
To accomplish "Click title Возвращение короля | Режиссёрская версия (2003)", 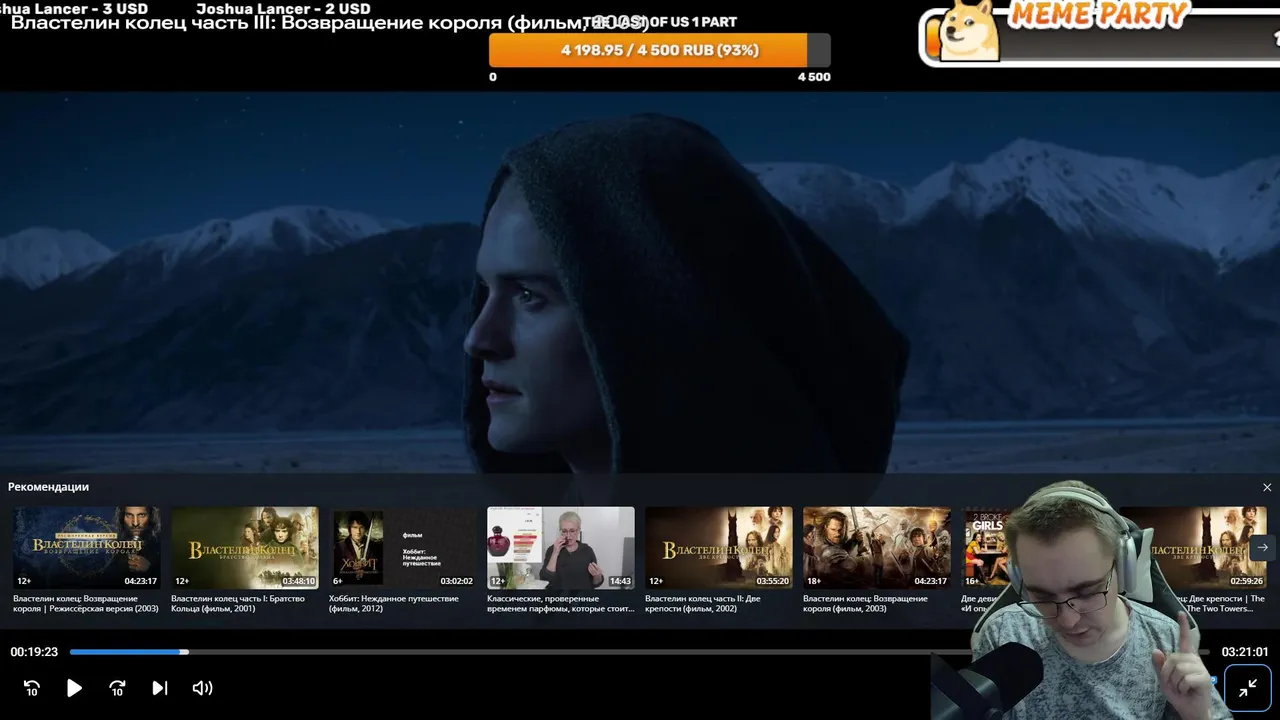I will (86, 603).
